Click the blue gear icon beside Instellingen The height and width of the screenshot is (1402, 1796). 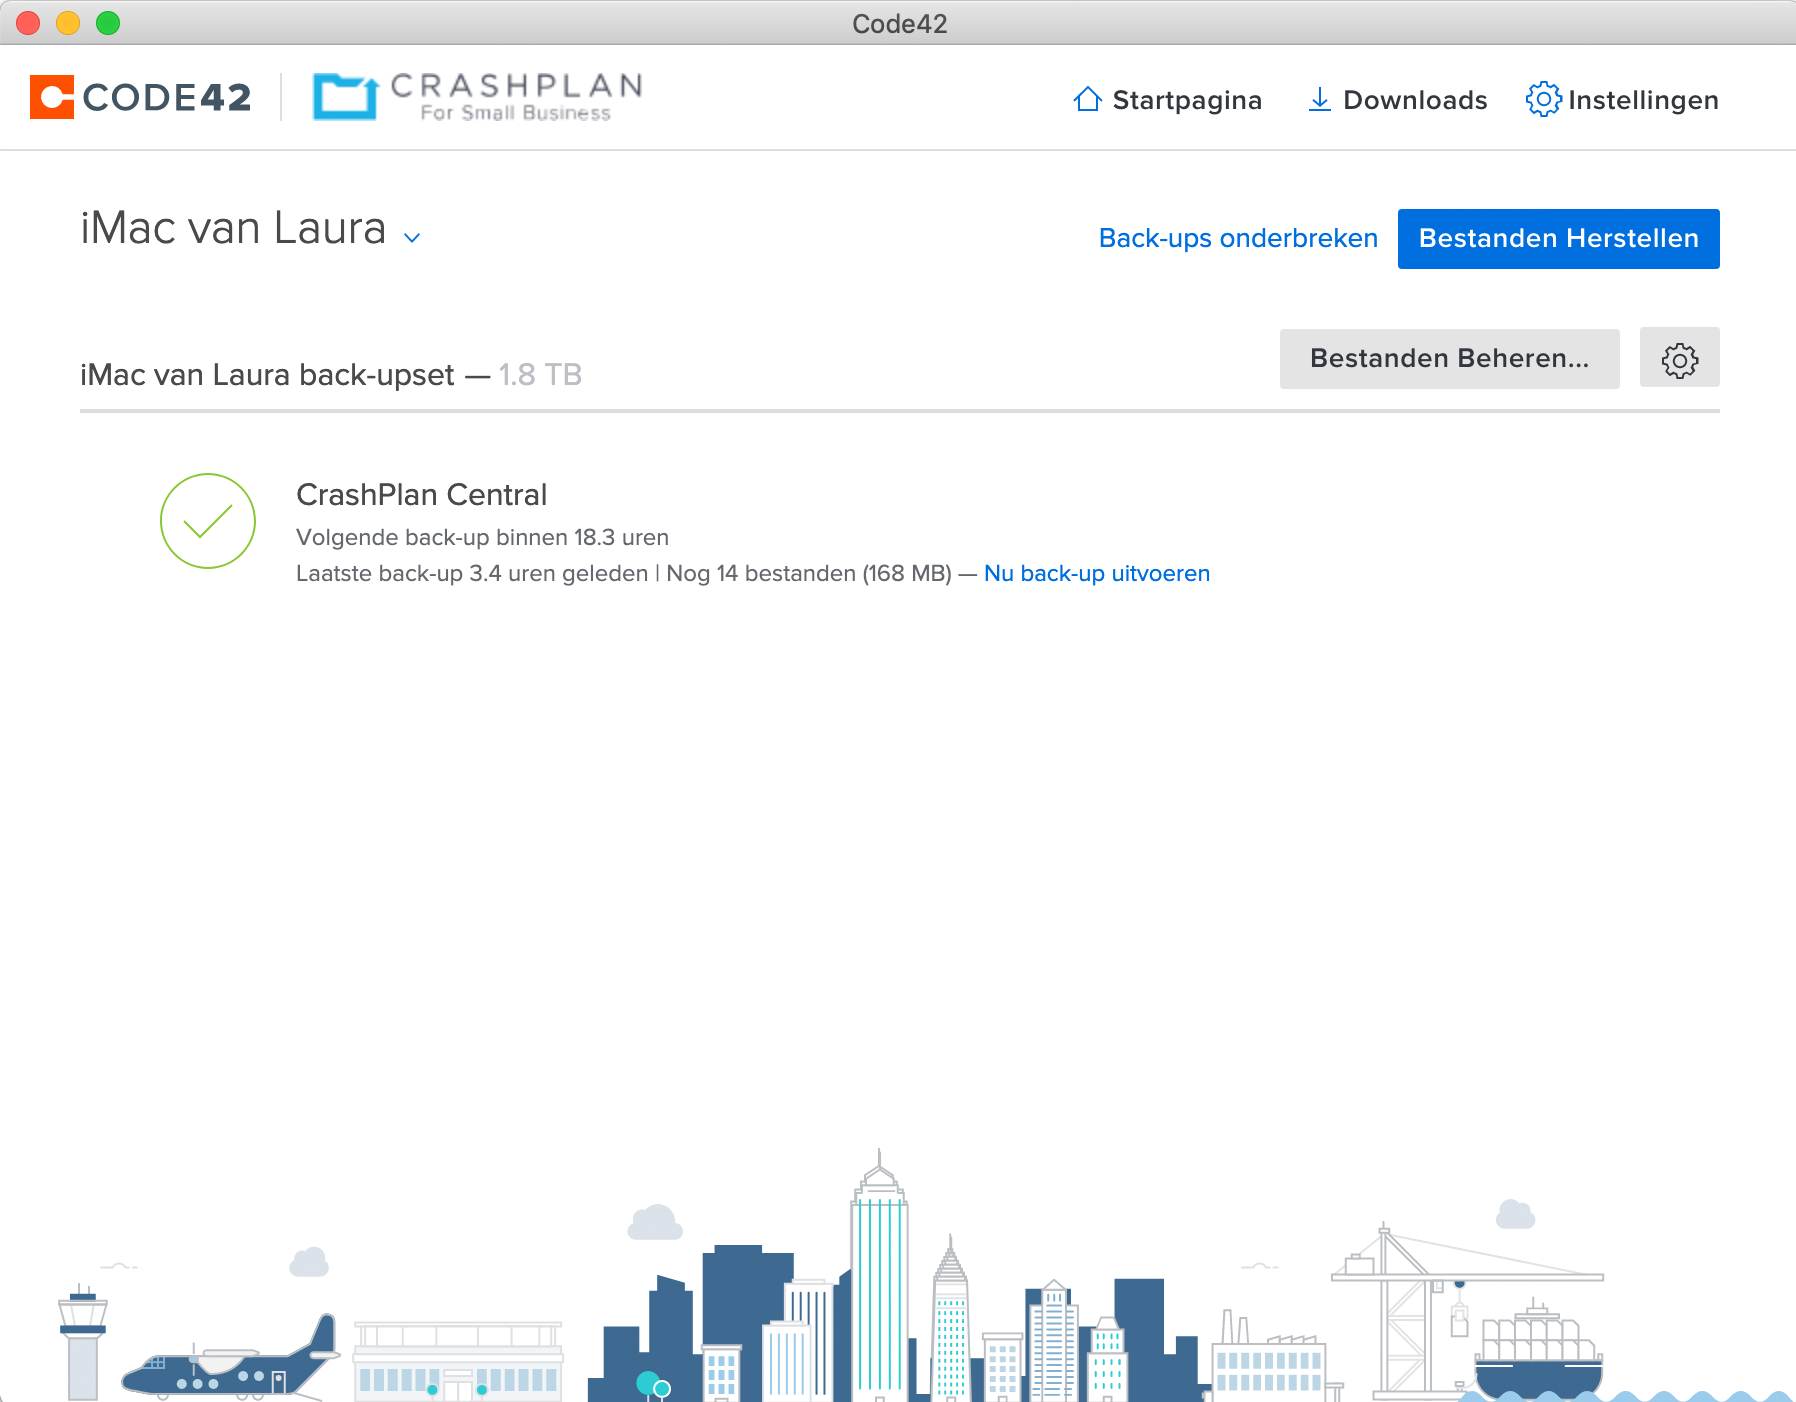[1543, 100]
